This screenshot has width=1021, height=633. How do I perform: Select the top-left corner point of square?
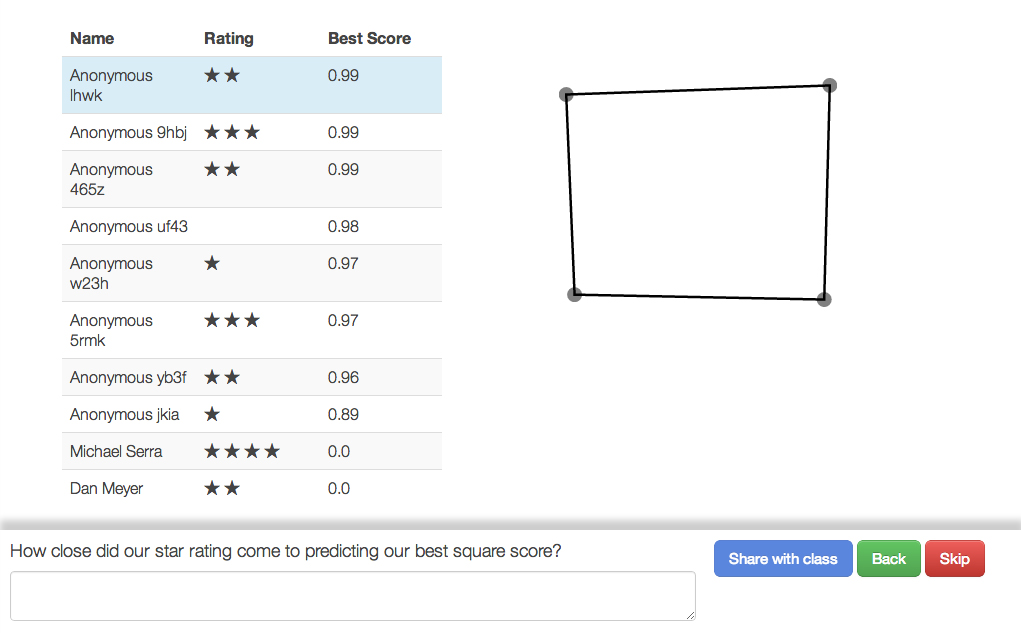point(566,95)
